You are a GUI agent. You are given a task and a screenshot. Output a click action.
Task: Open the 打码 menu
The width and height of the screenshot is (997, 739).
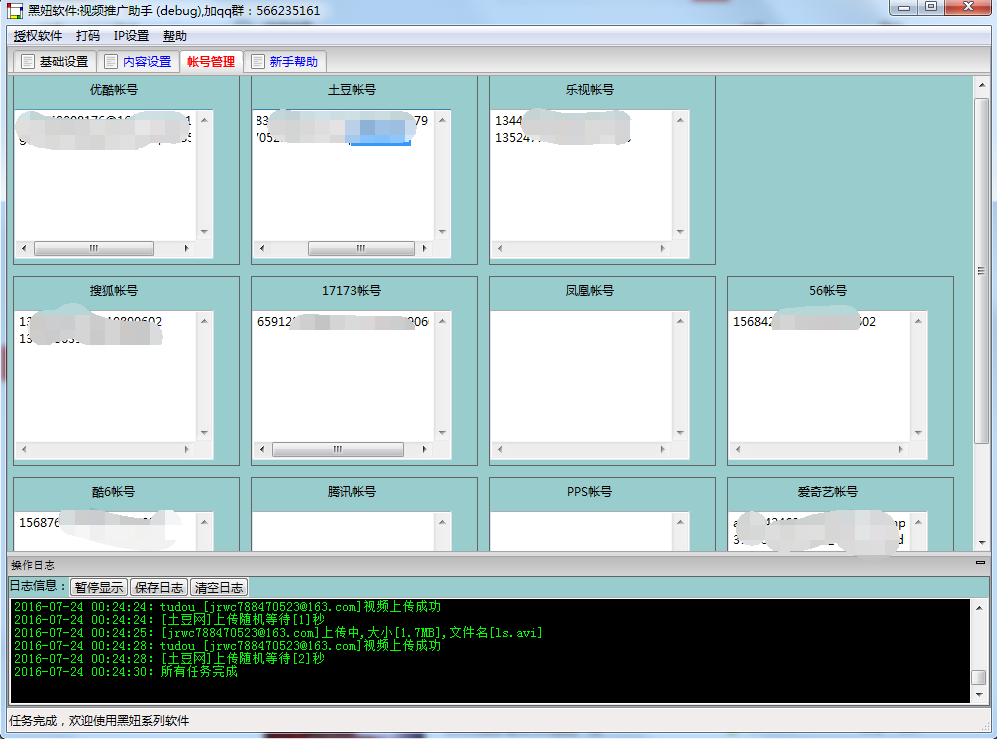click(x=88, y=36)
